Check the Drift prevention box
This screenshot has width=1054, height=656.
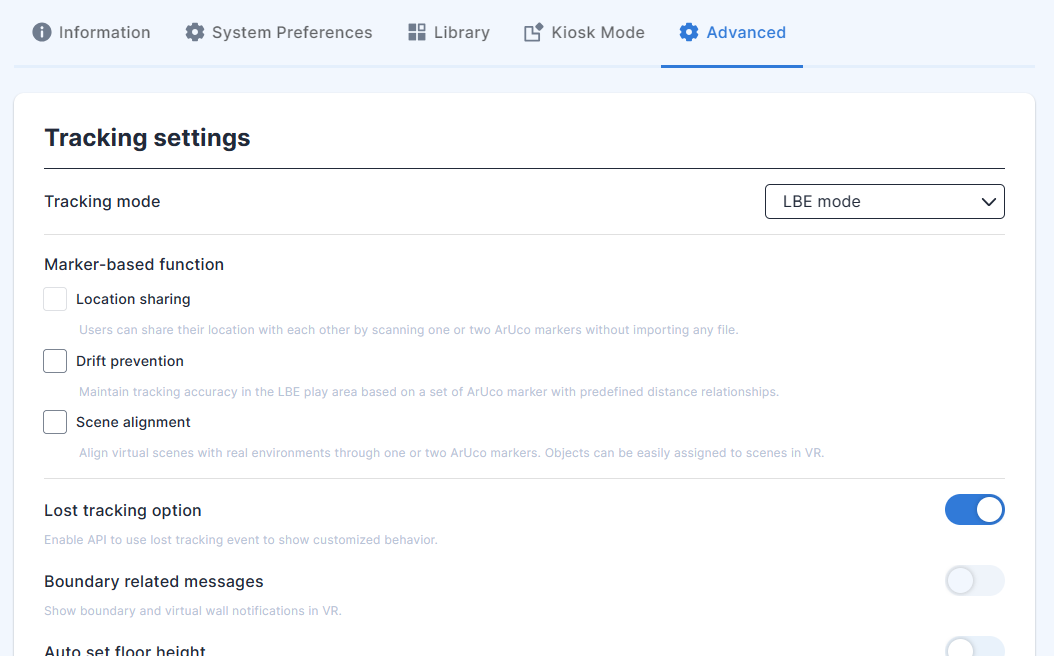tap(56, 361)
